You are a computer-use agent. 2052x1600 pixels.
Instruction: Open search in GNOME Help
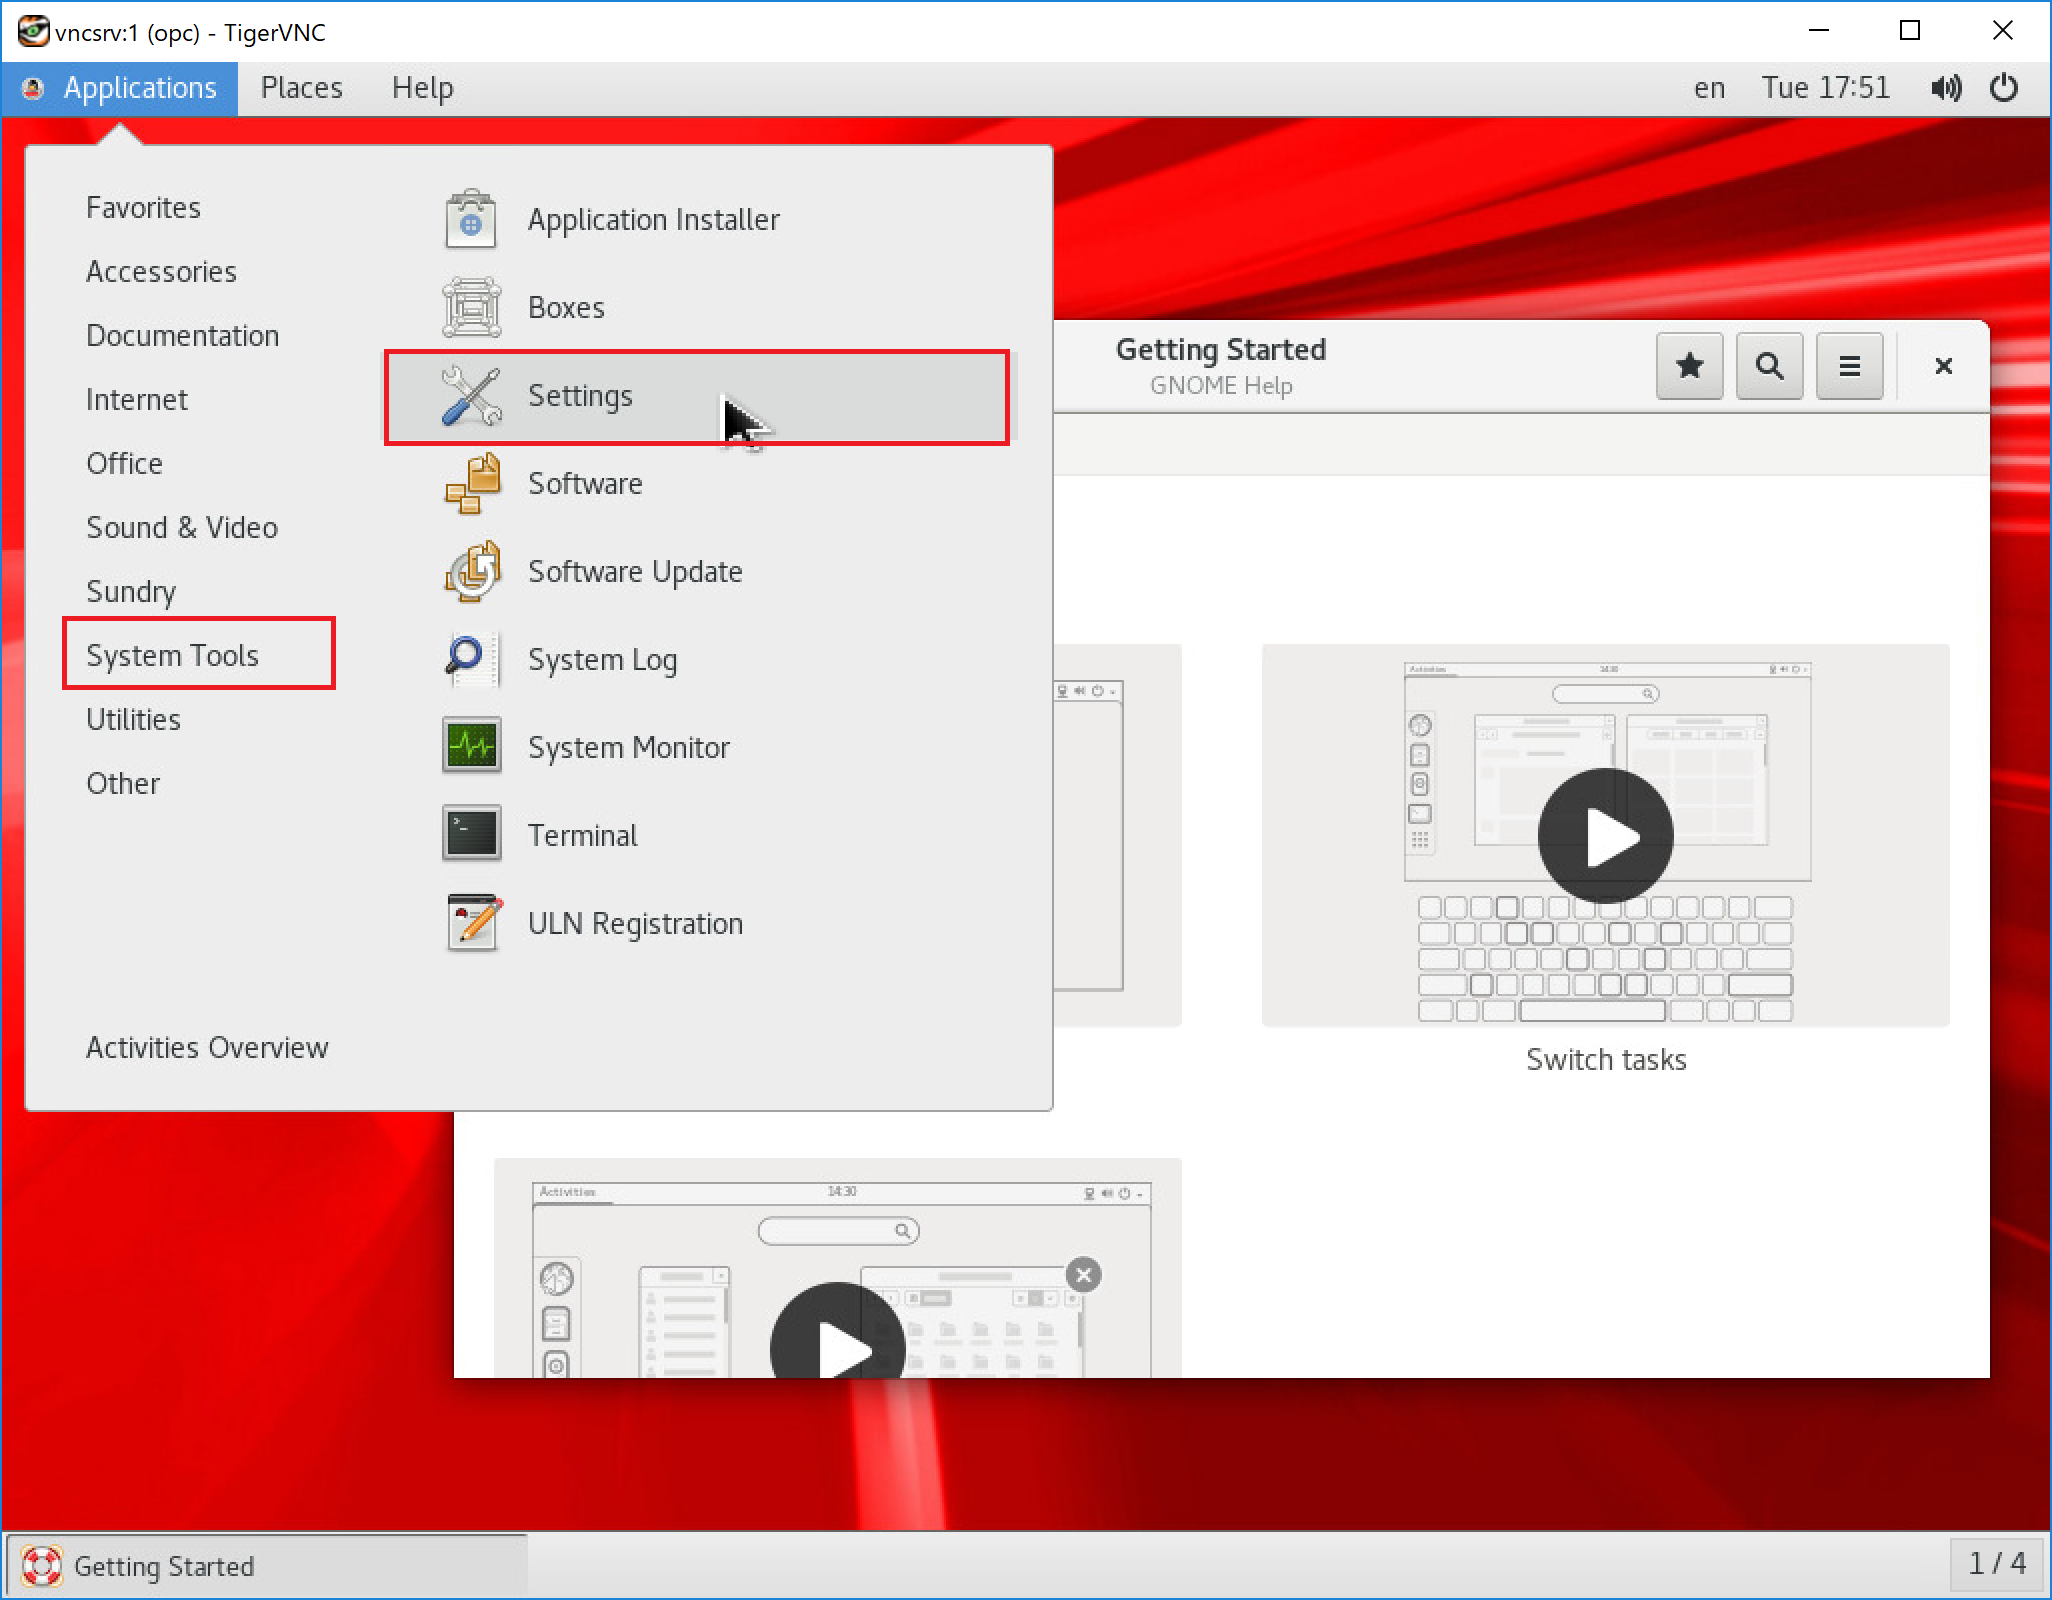[1769, 366]
